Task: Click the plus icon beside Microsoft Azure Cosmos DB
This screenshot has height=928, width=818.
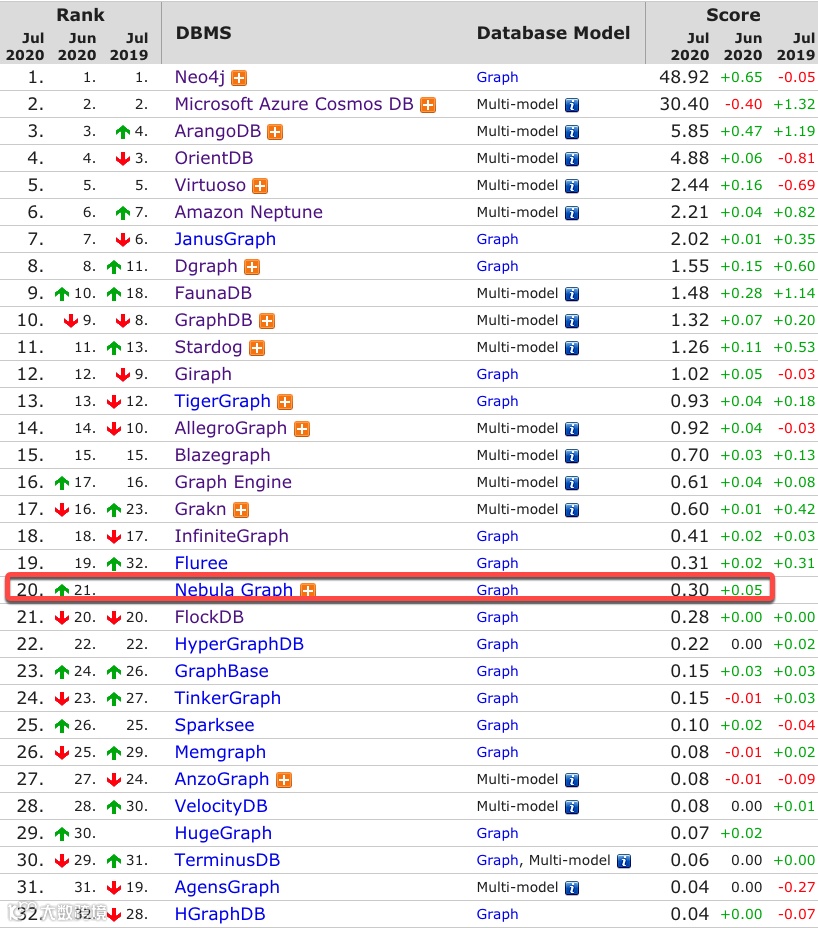Action: [x=427, y=105]
